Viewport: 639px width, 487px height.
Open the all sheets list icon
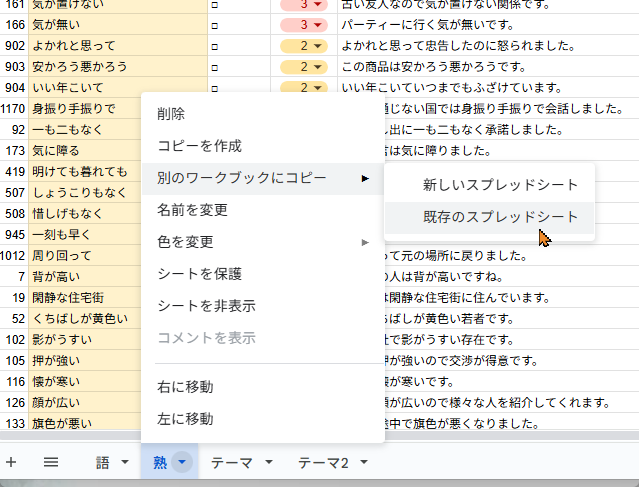[51, 462]
